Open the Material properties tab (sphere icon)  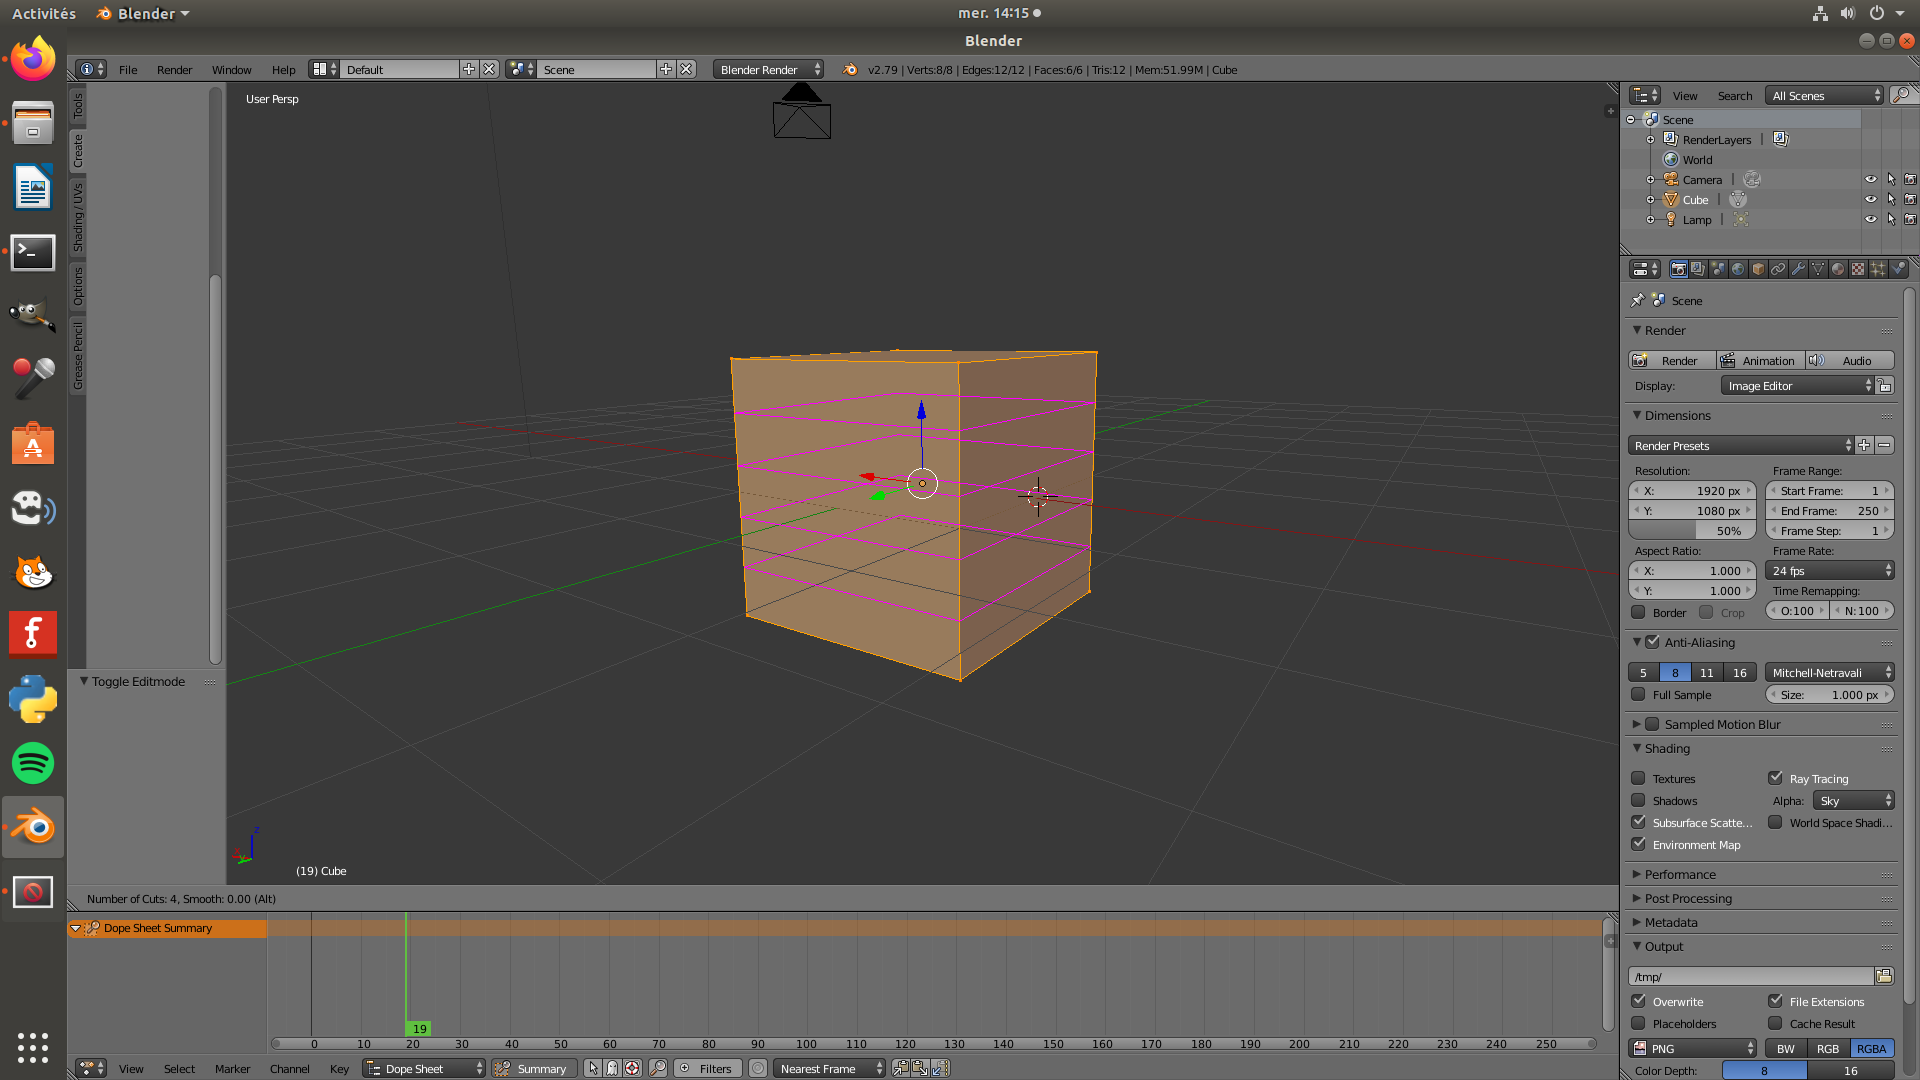(x=1838, y=269)
